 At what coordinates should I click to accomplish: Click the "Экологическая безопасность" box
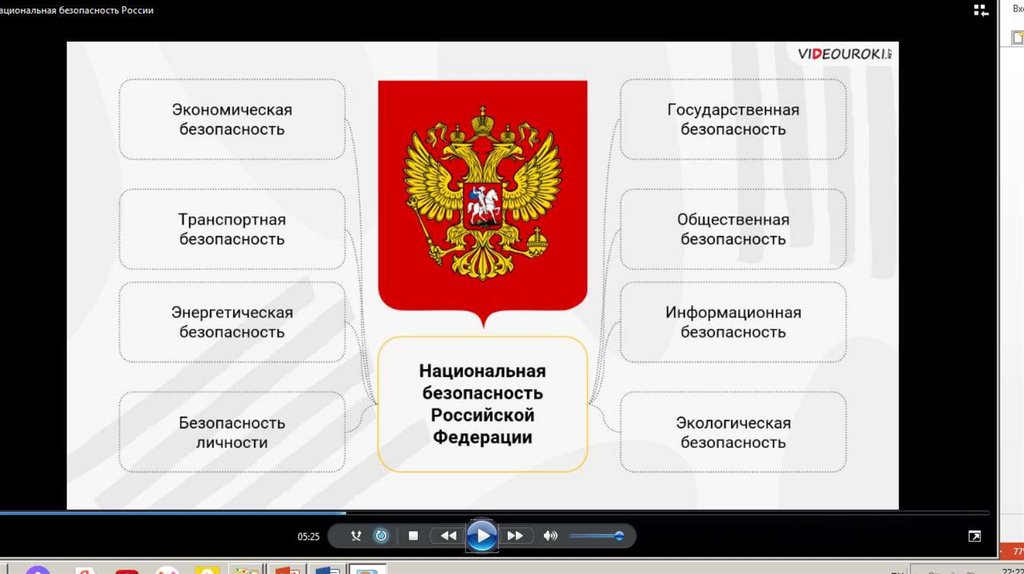(733, 432)
